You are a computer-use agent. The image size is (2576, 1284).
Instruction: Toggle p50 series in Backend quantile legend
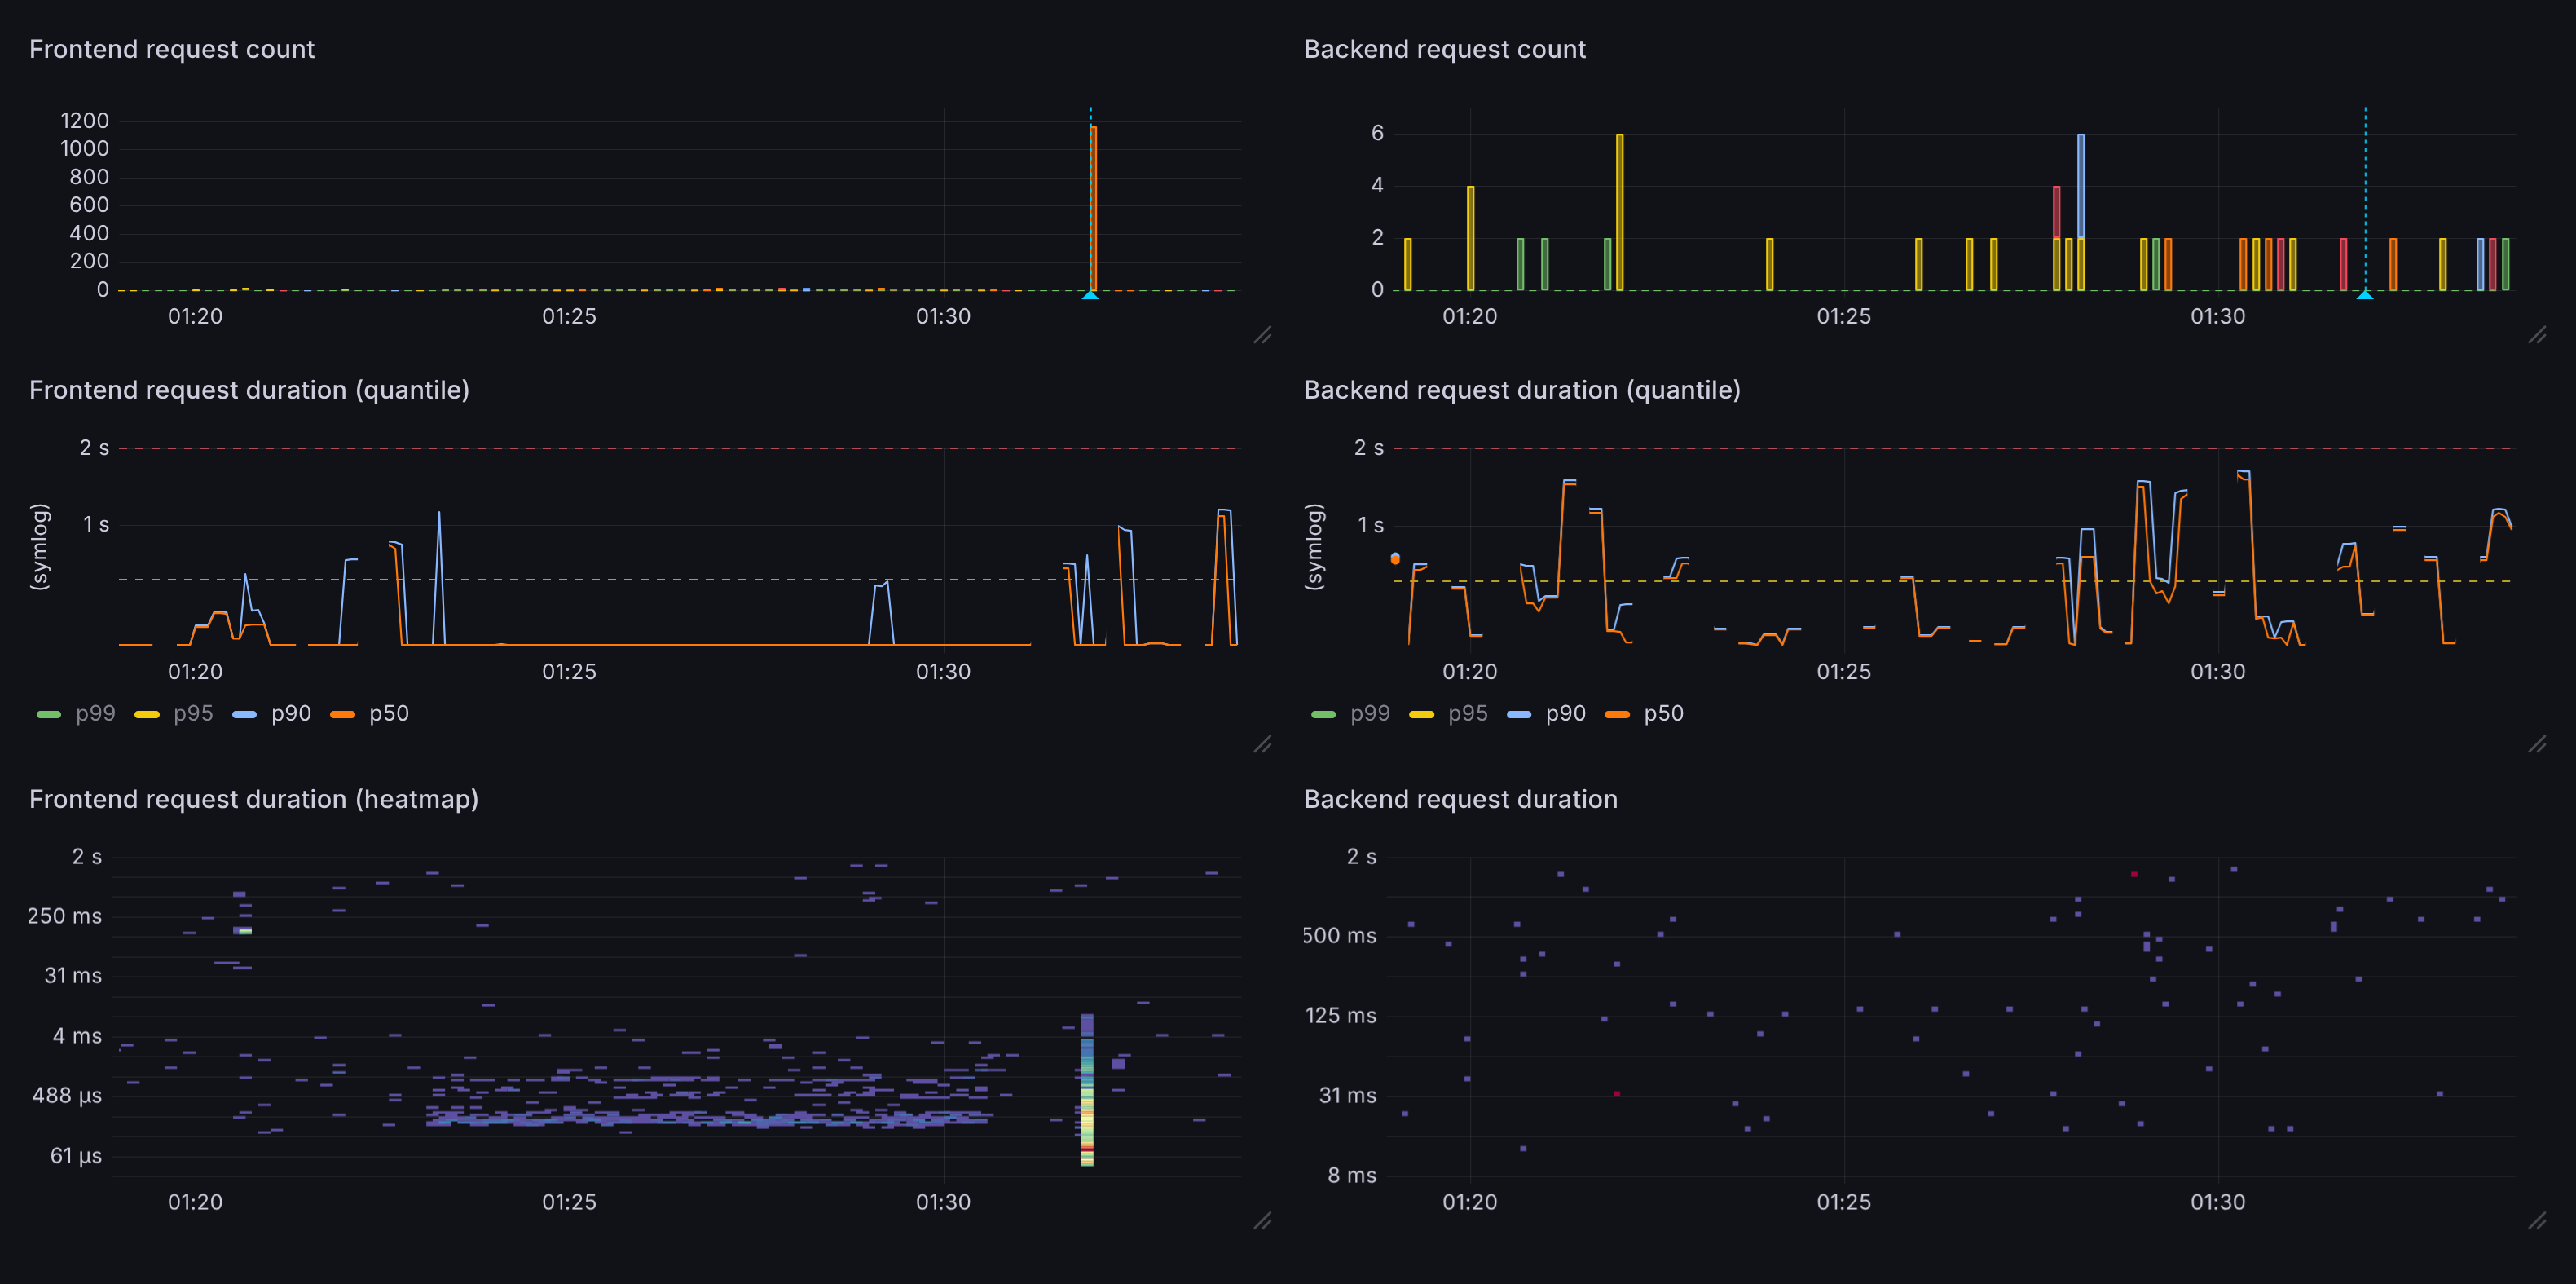[x=1663, y=714]
